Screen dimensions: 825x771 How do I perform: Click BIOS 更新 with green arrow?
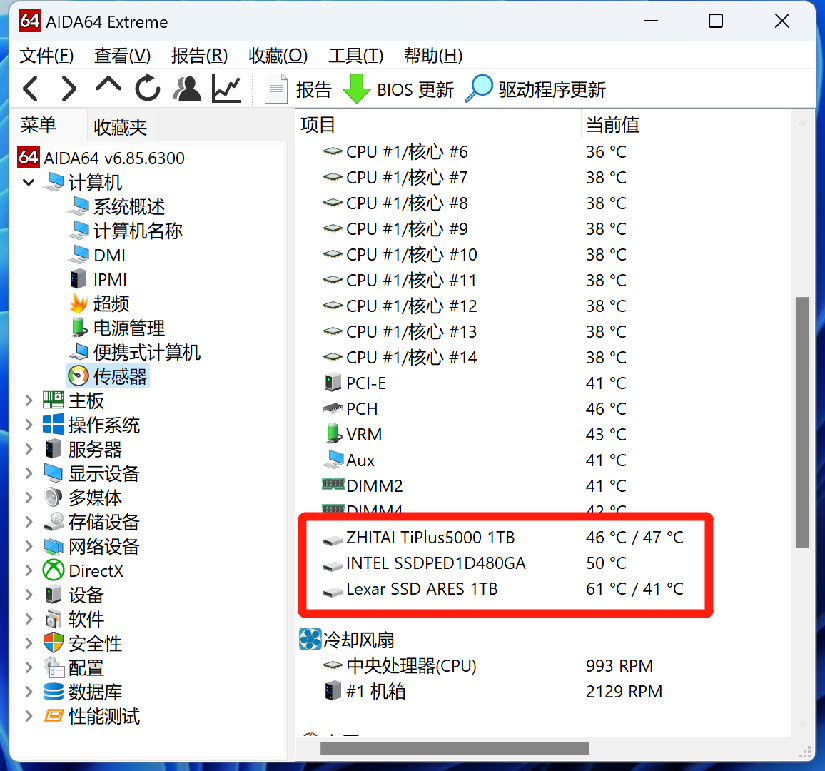398,89
